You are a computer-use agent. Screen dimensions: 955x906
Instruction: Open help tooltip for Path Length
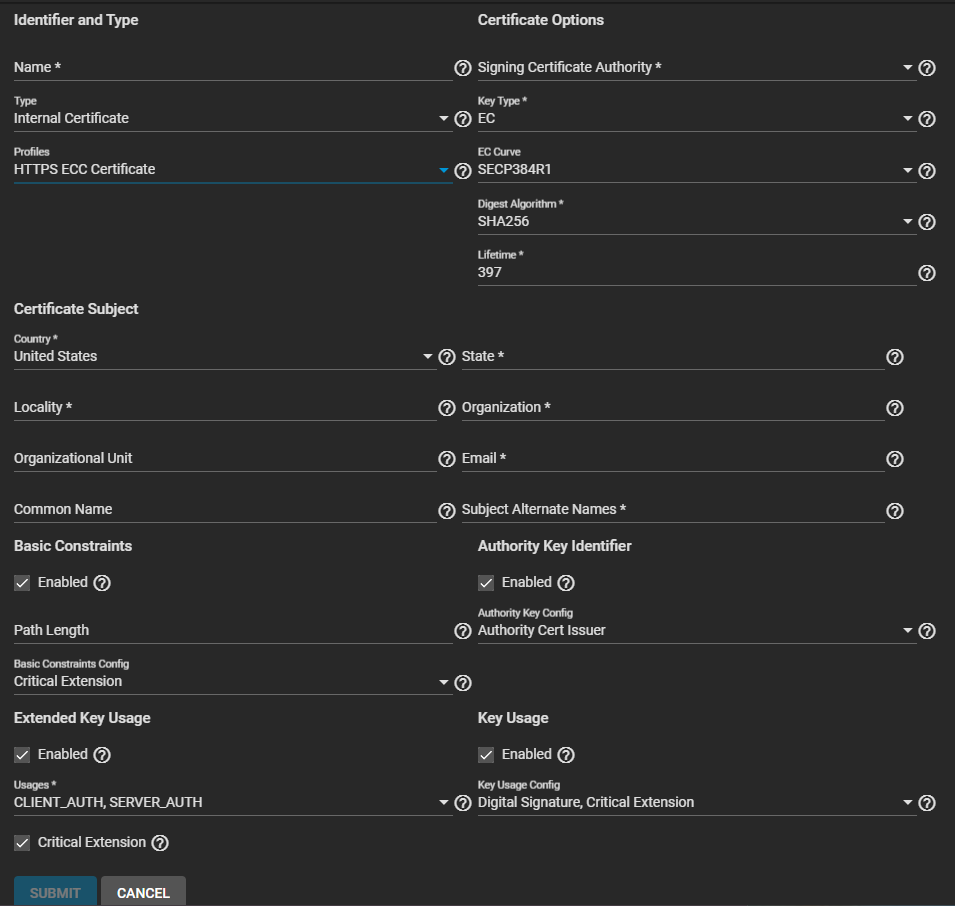click(x=463, y=631)
